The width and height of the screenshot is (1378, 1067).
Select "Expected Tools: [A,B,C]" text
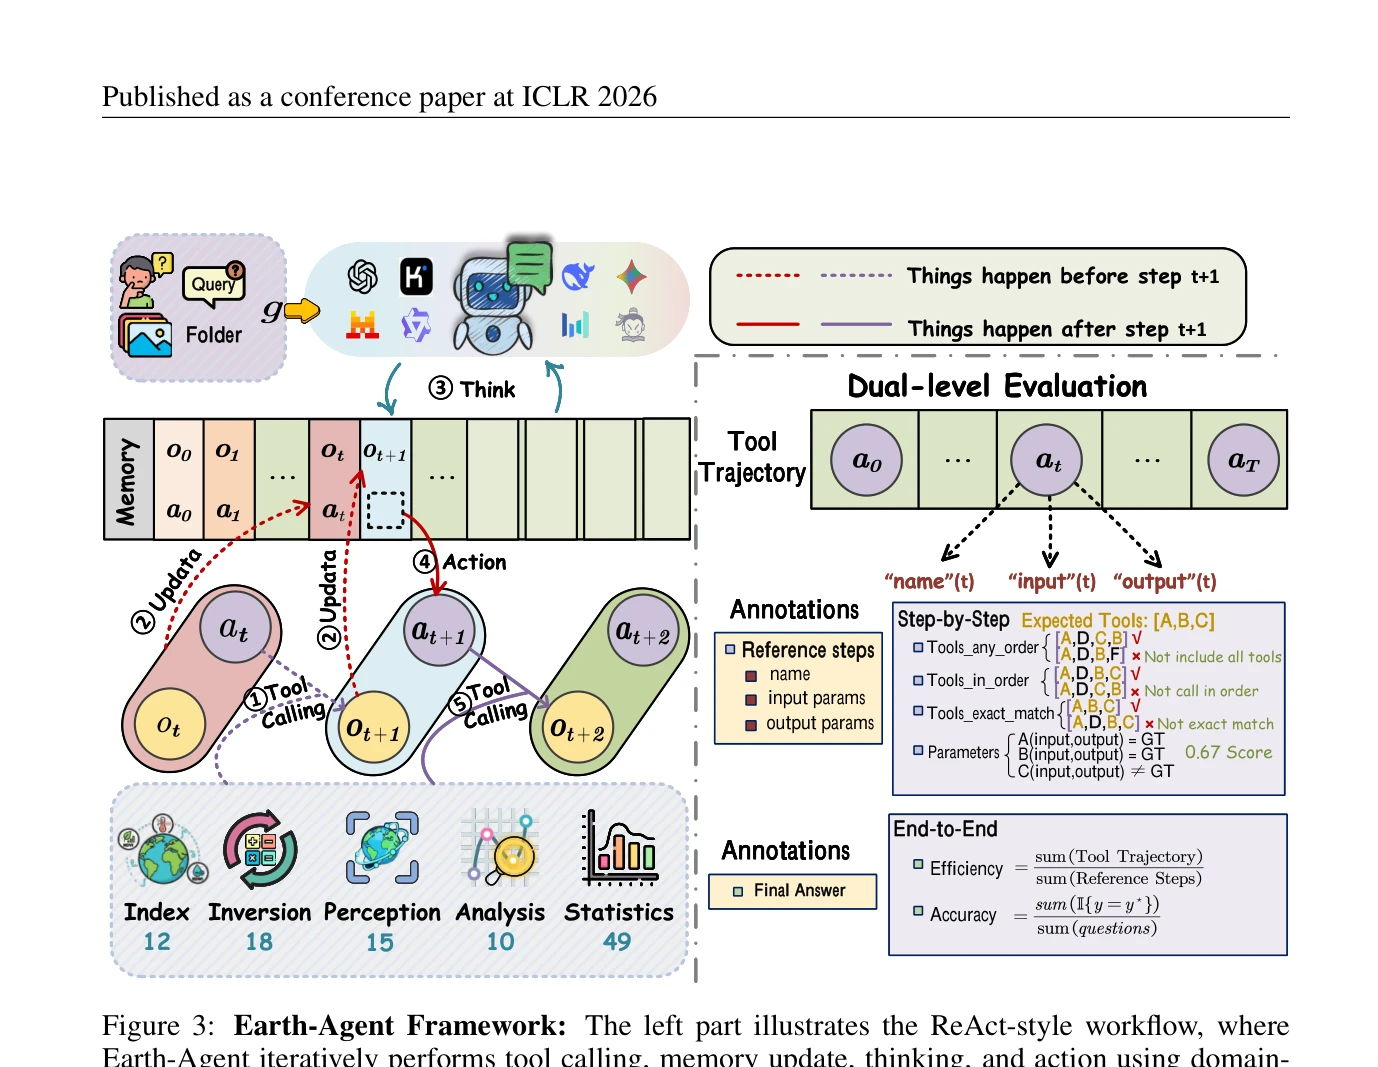(x=1118, y=621)
